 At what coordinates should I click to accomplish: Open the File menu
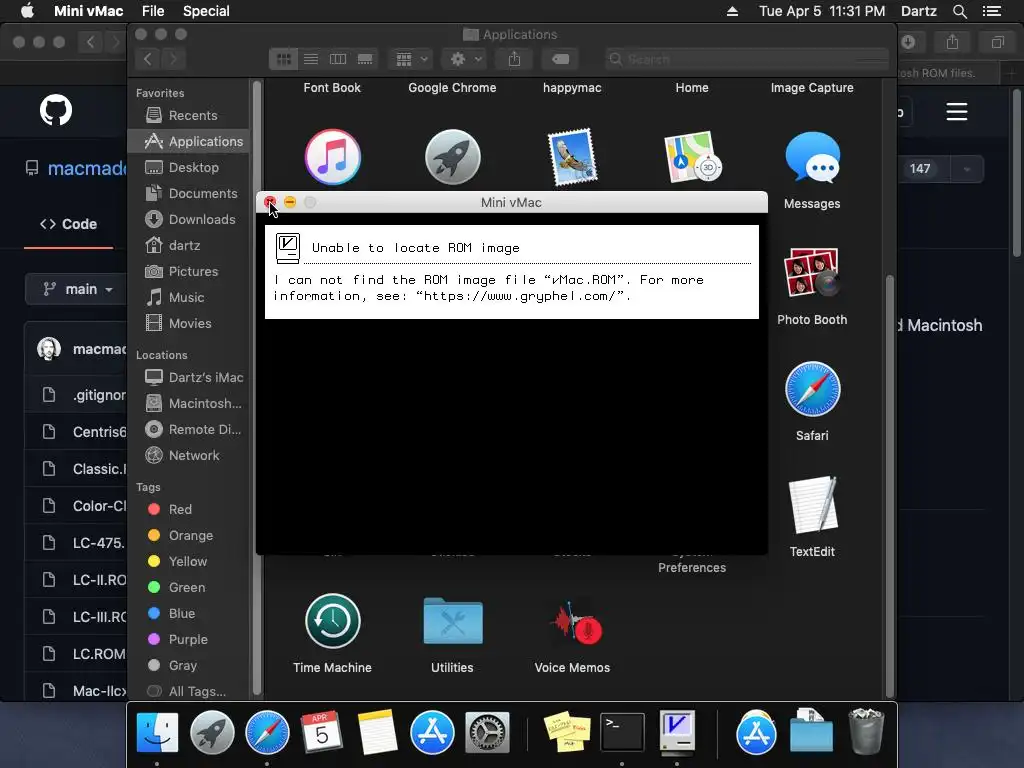pyautogui.click(x=153, y=11)
